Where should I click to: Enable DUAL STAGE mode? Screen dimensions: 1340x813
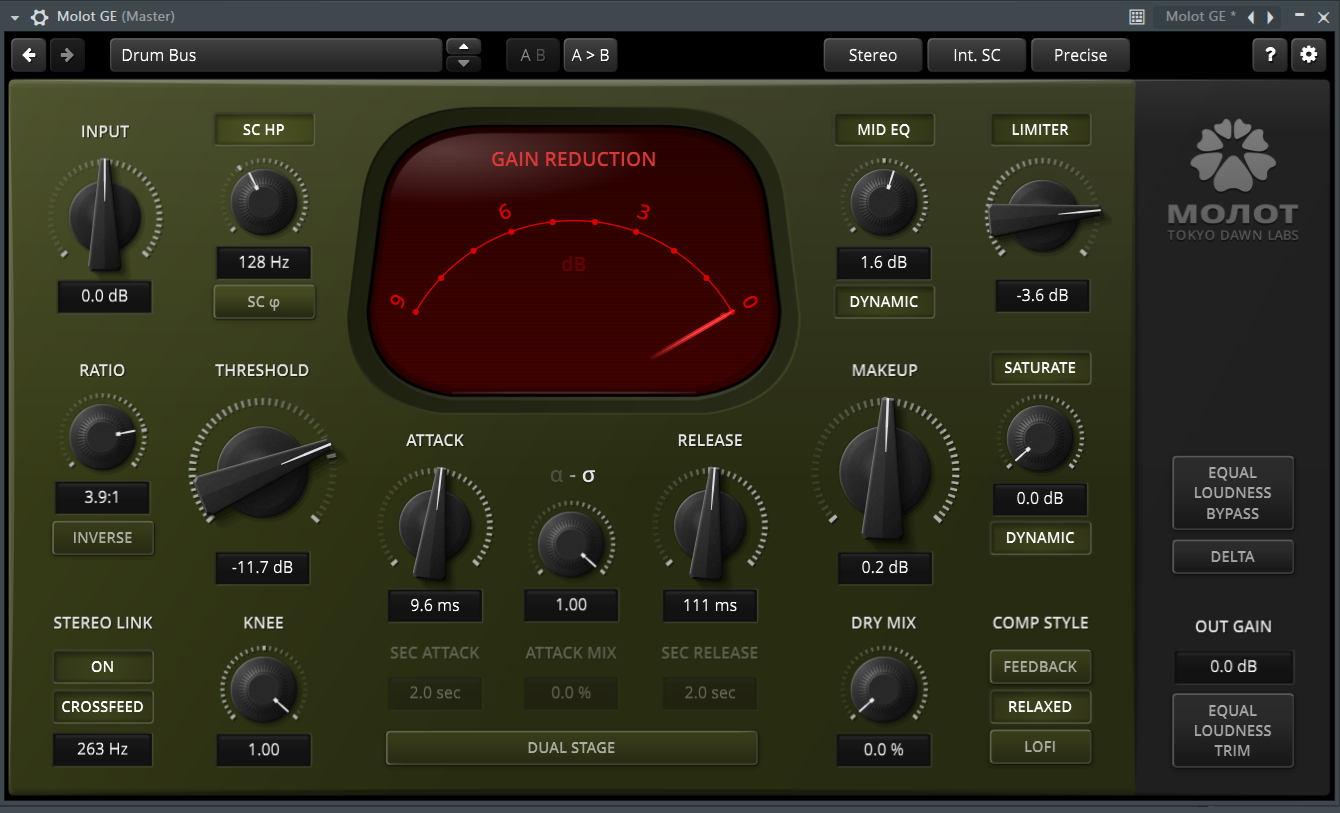[571, 748]
